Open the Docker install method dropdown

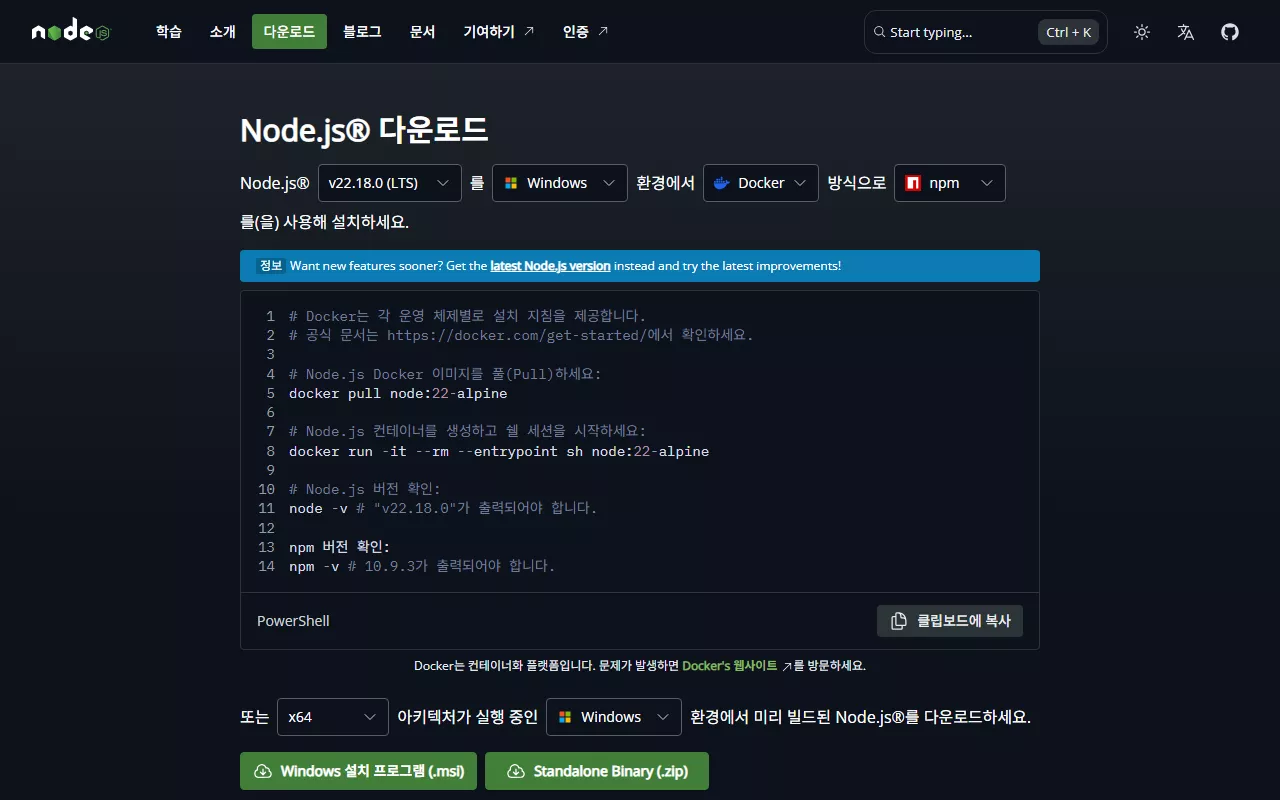[x=761, y=183]
